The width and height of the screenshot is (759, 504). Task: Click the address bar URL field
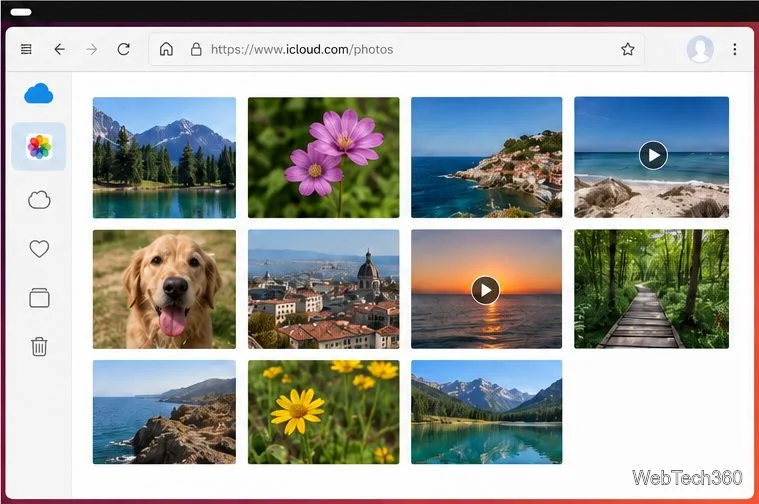click(x=396, y=49)
